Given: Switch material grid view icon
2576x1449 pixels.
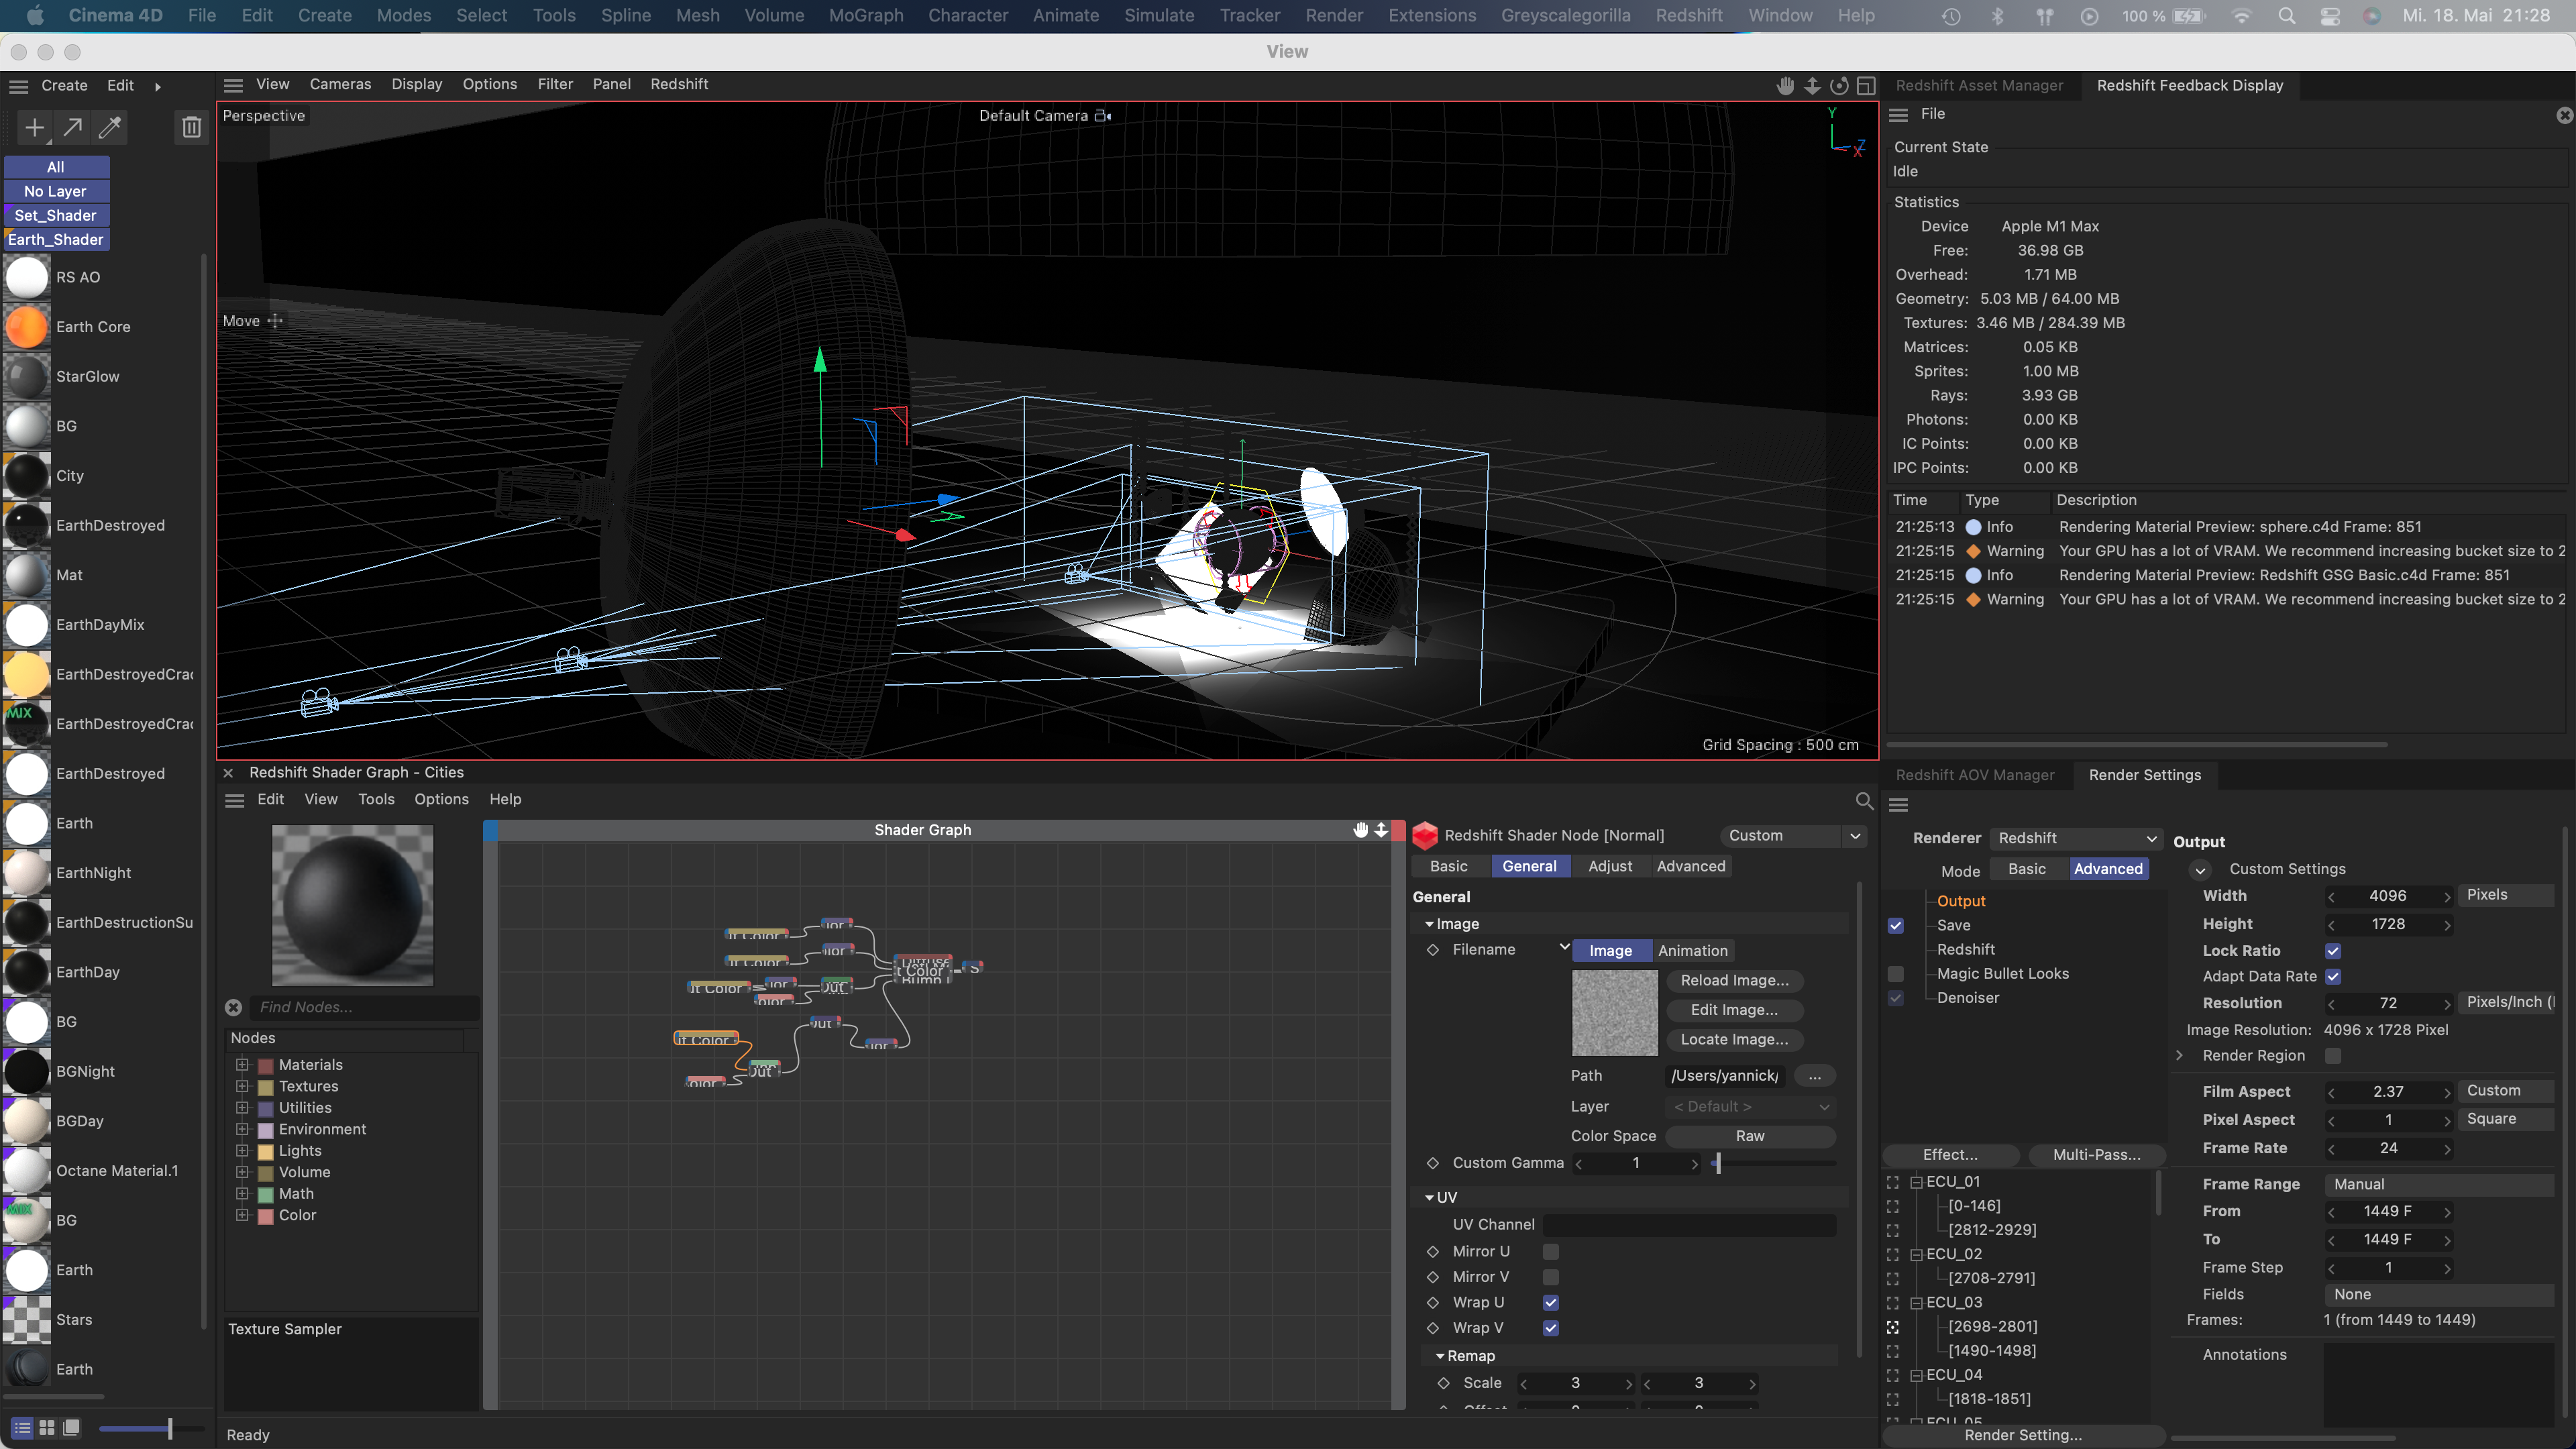Looking at the screenshot, I should pos(46,1428).
